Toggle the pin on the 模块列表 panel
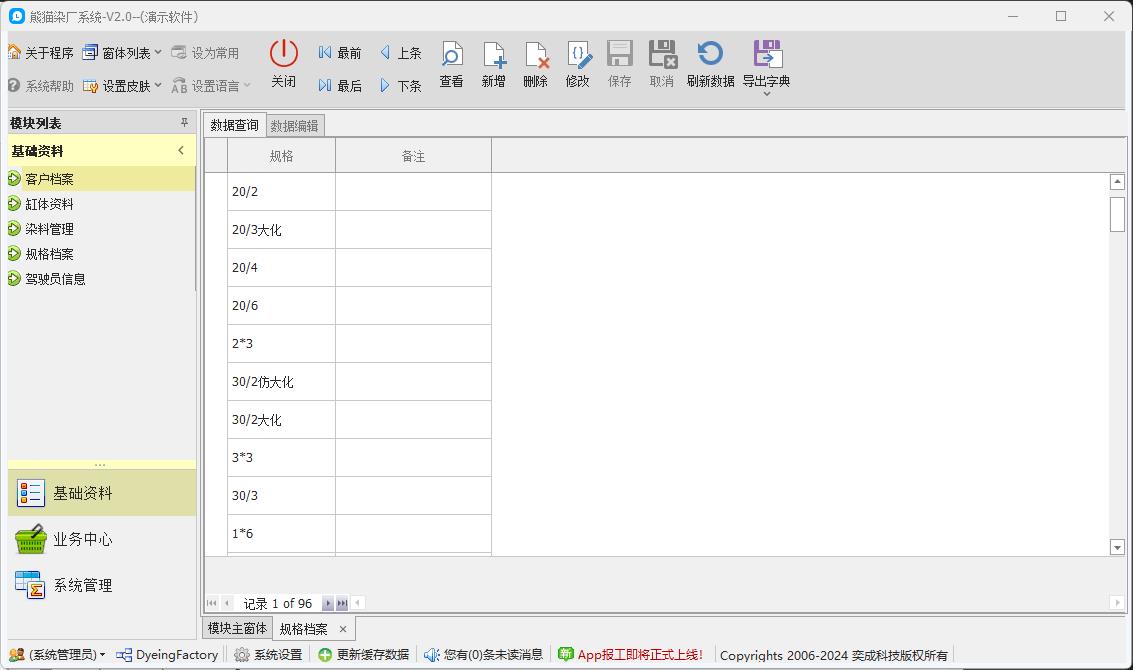 click(182, 122)
